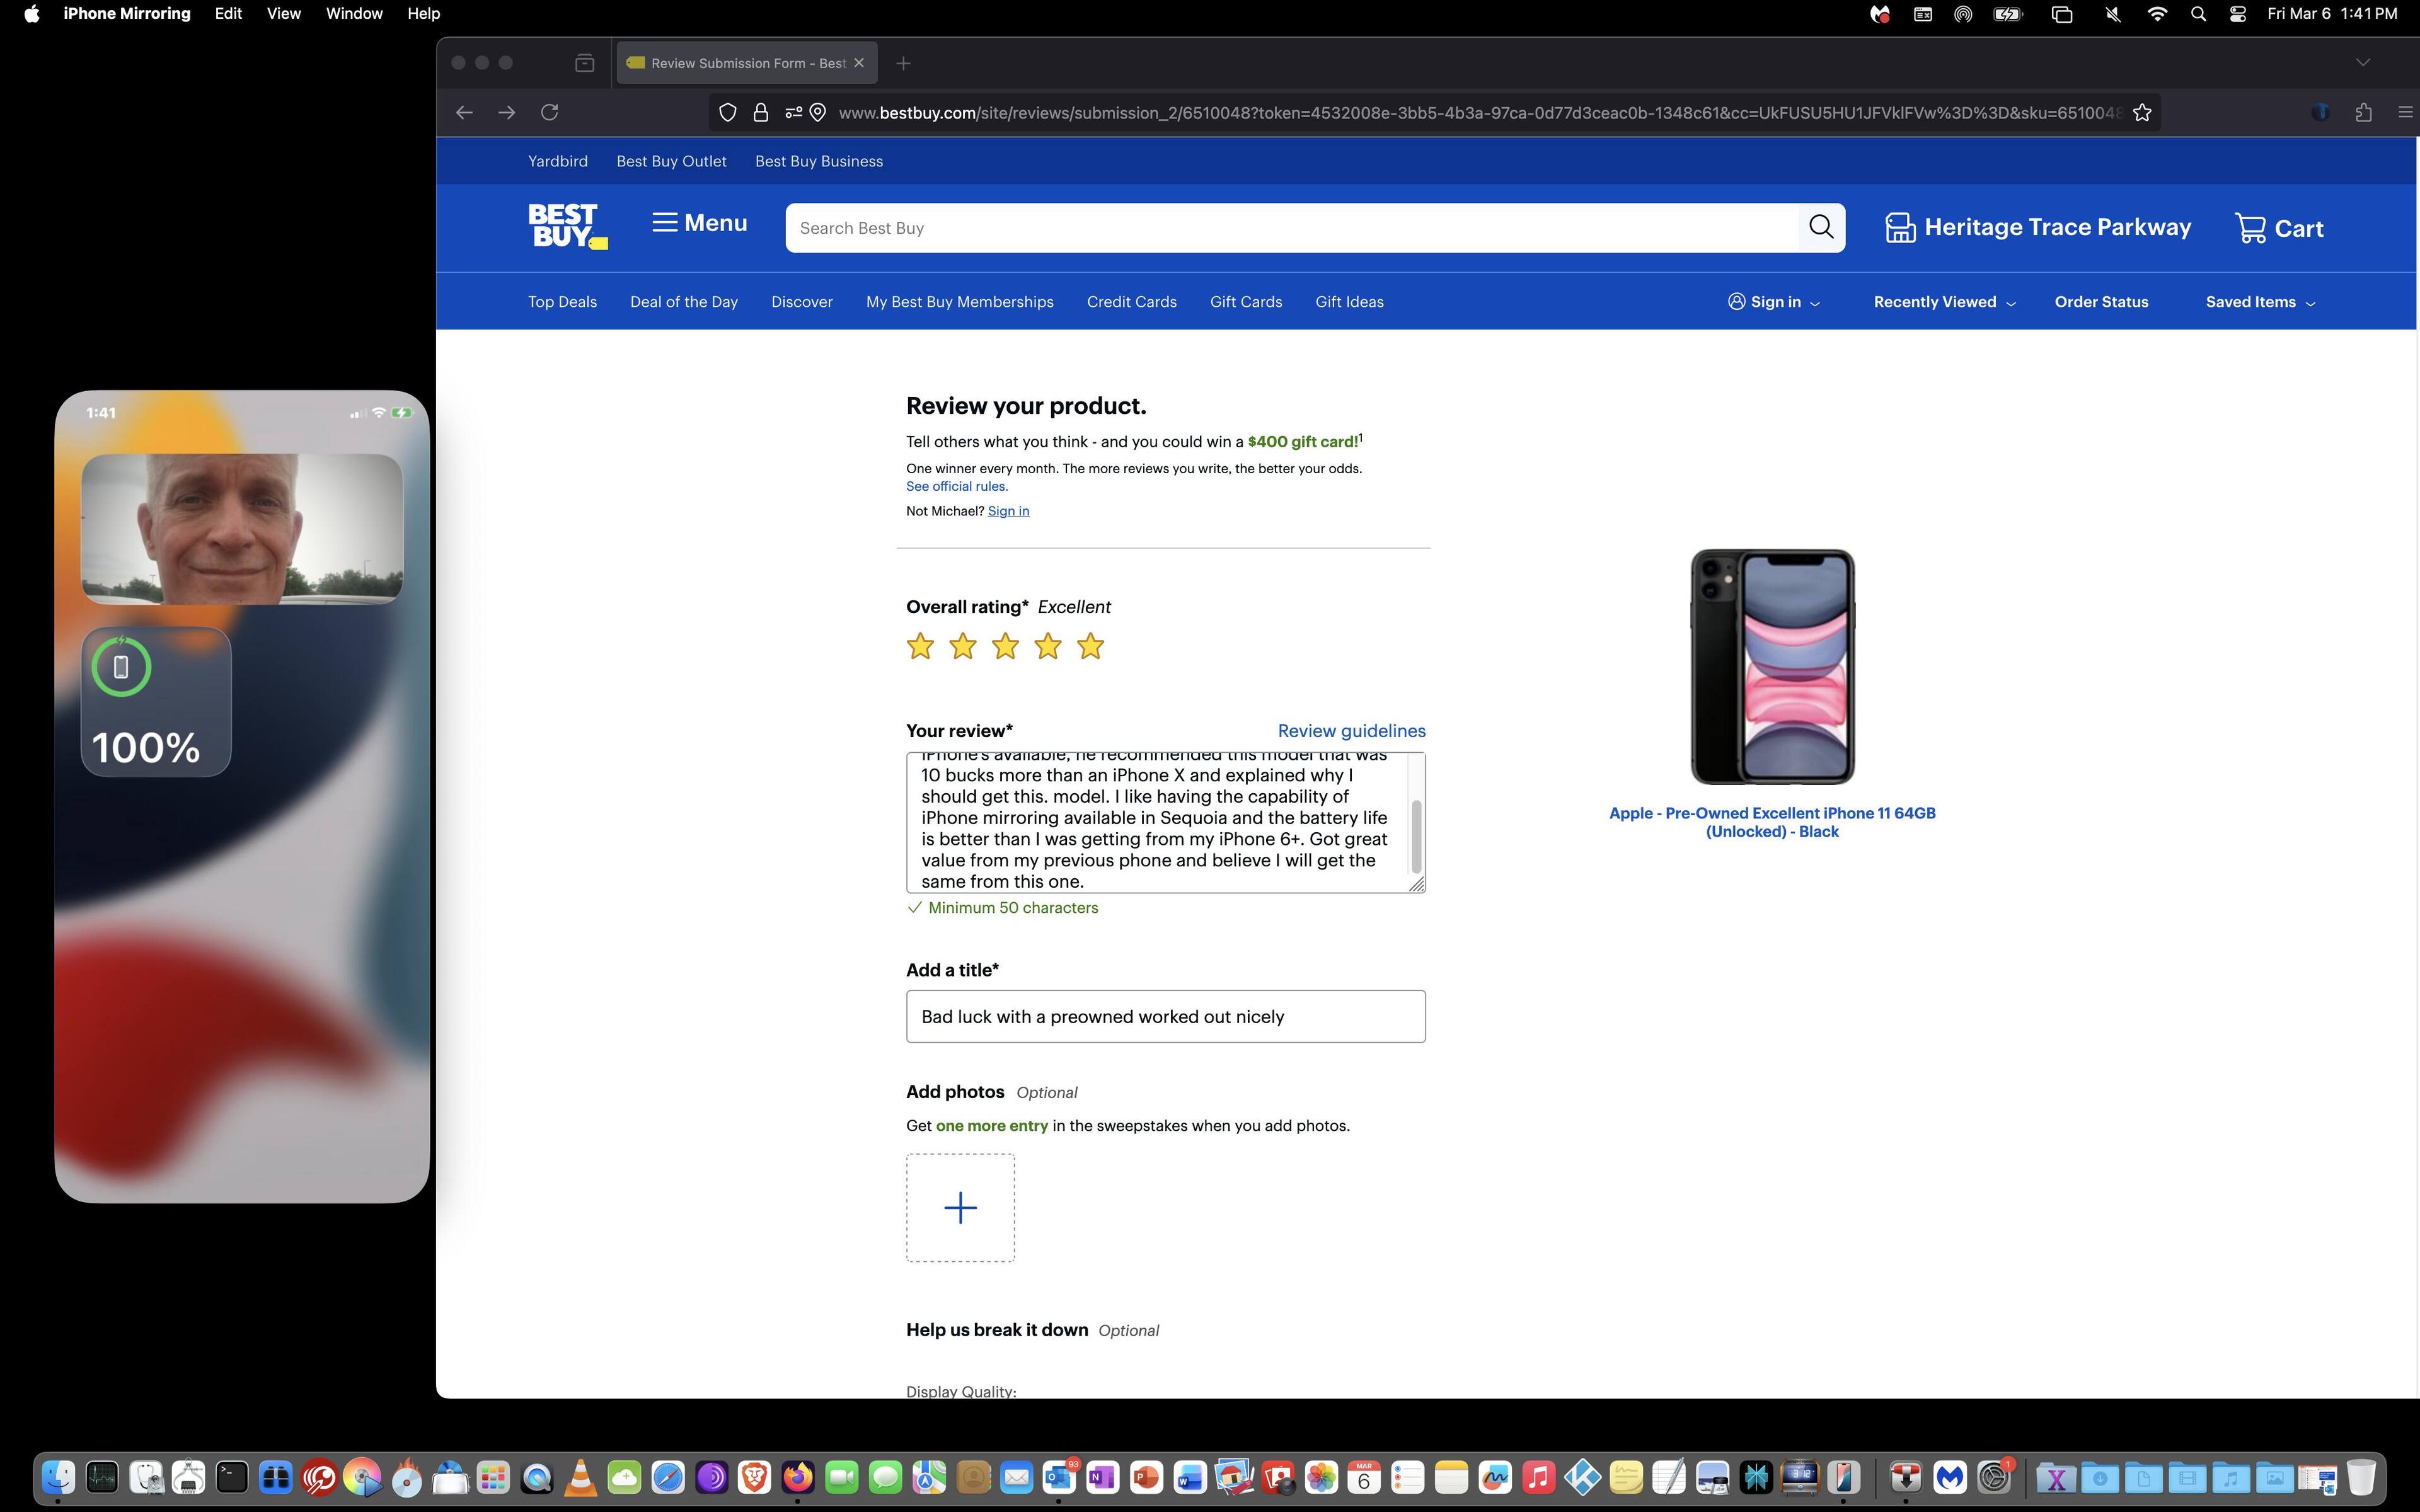Open Firefox from the Dock
The width and height of the screenshot is (2420, 1512).
(798, 1477)
